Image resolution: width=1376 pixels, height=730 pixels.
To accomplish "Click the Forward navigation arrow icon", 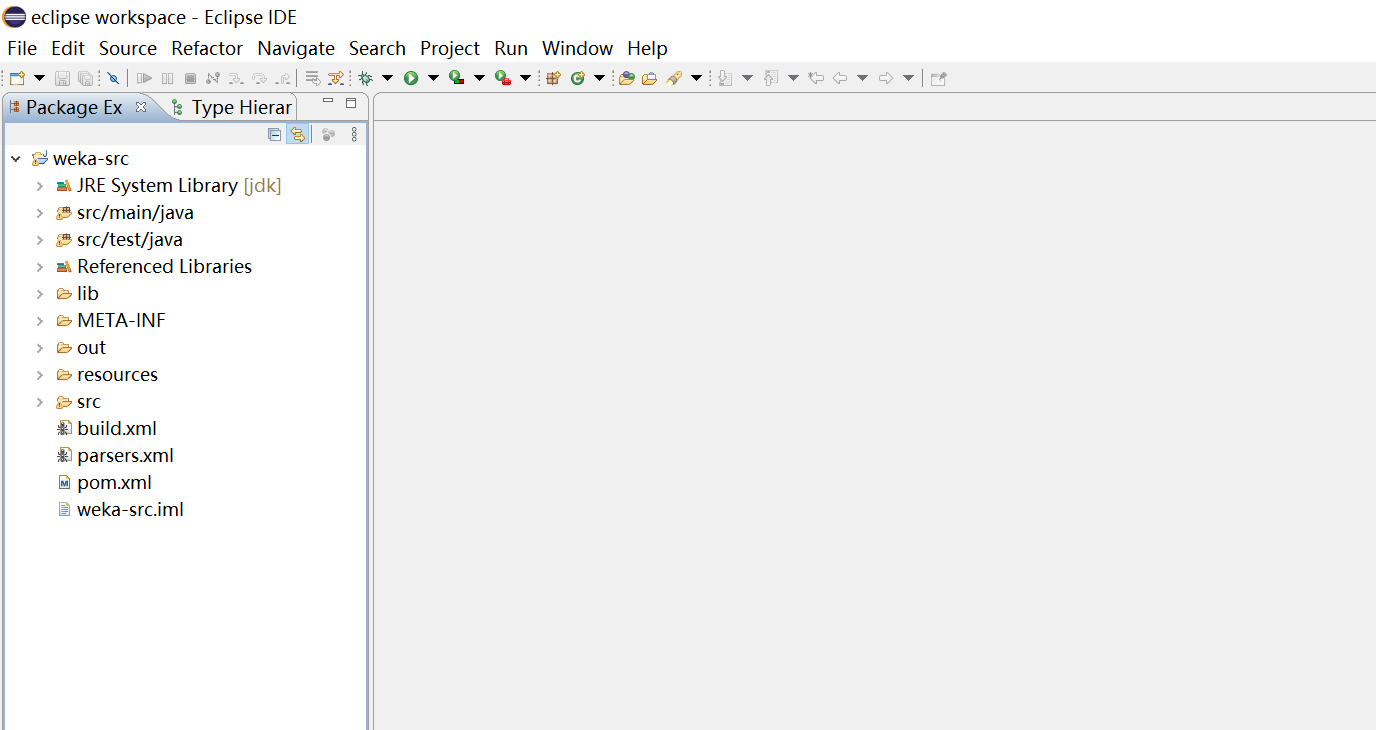I will tap(886, 78).
